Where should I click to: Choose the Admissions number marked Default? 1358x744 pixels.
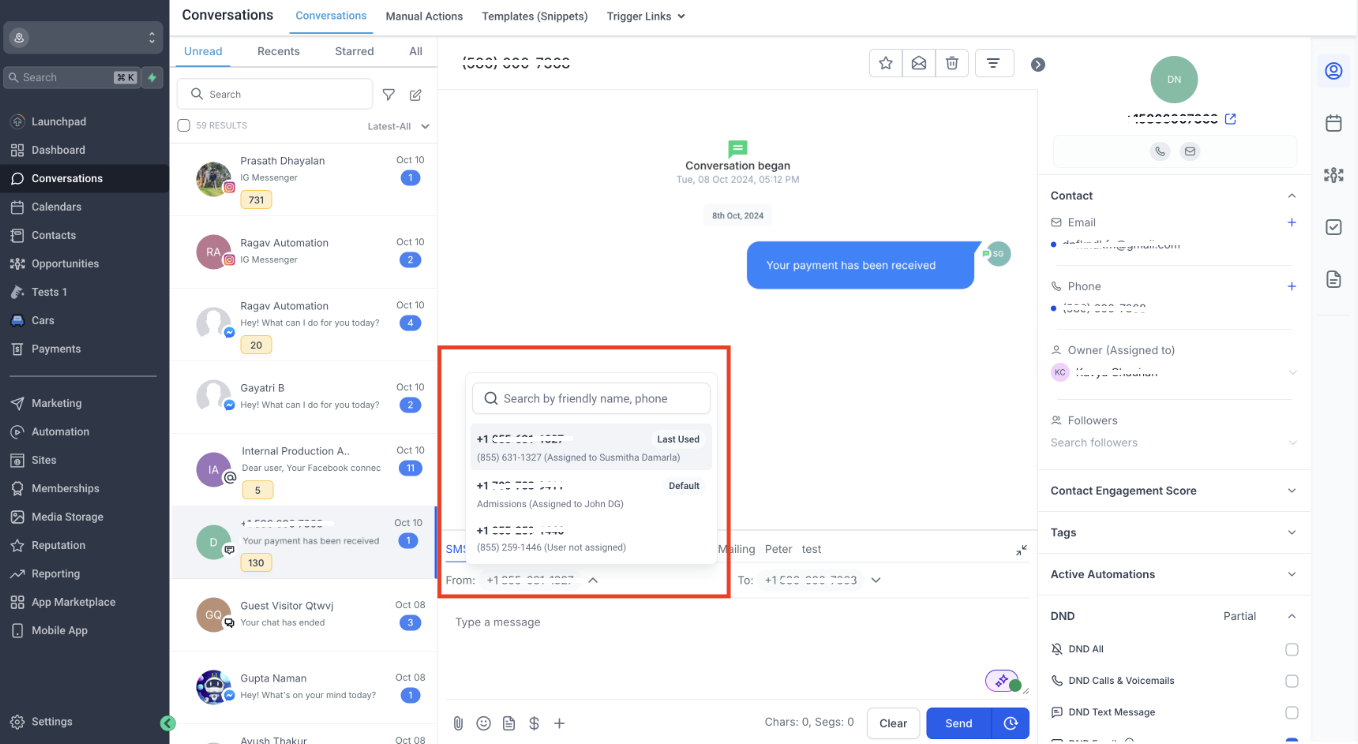point(591,494)
